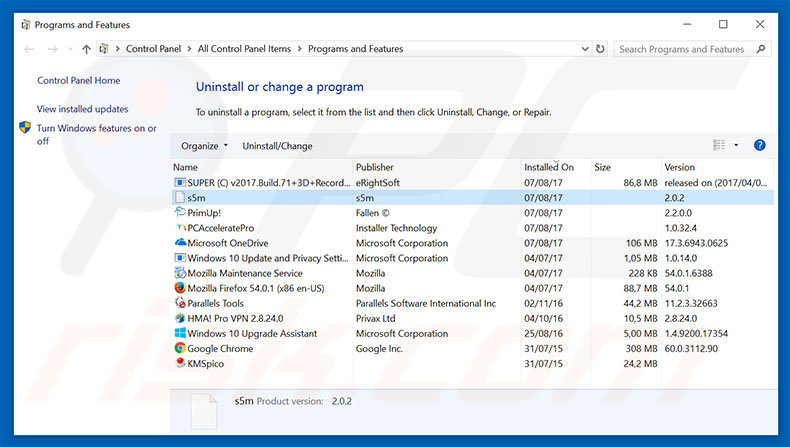Select KMSpico name in the list
The image size is (790, 447).
click(x=206, y=363)
